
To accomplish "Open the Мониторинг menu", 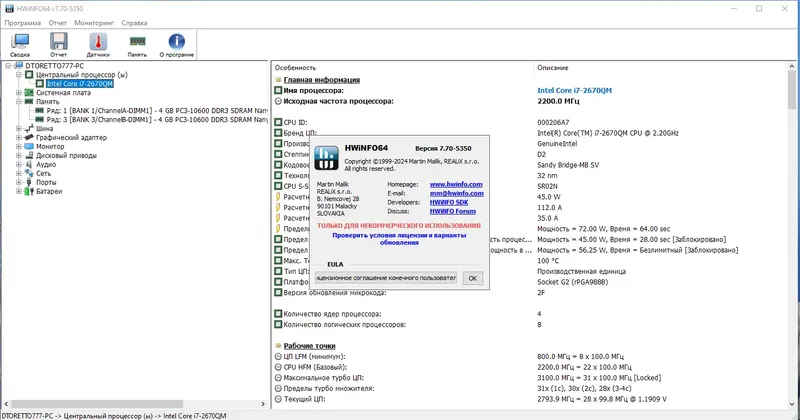I will pos(94,22).
